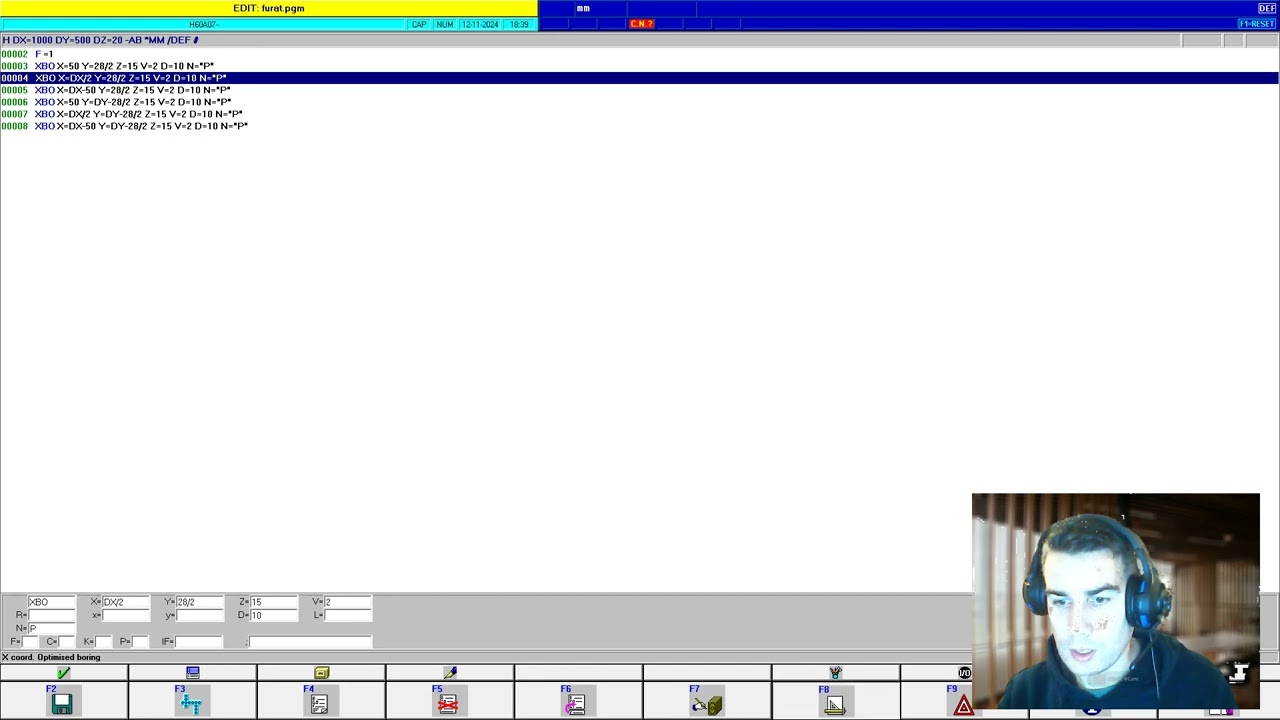Select program line 00002 F=1
The width and height of the screenshot is (1280, 720).
(640, 54)
